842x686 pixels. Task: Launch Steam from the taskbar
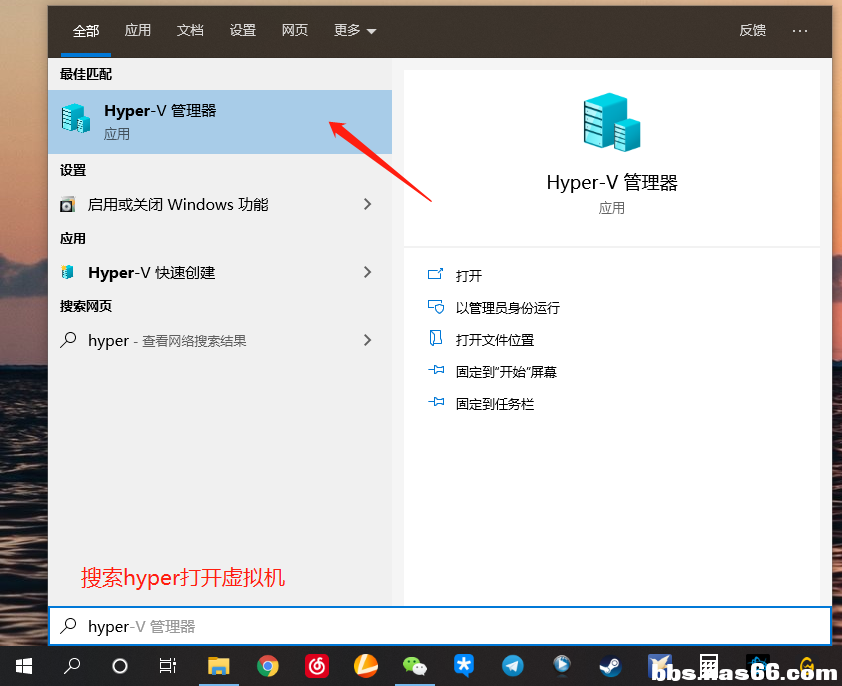(x=610, y=664)
